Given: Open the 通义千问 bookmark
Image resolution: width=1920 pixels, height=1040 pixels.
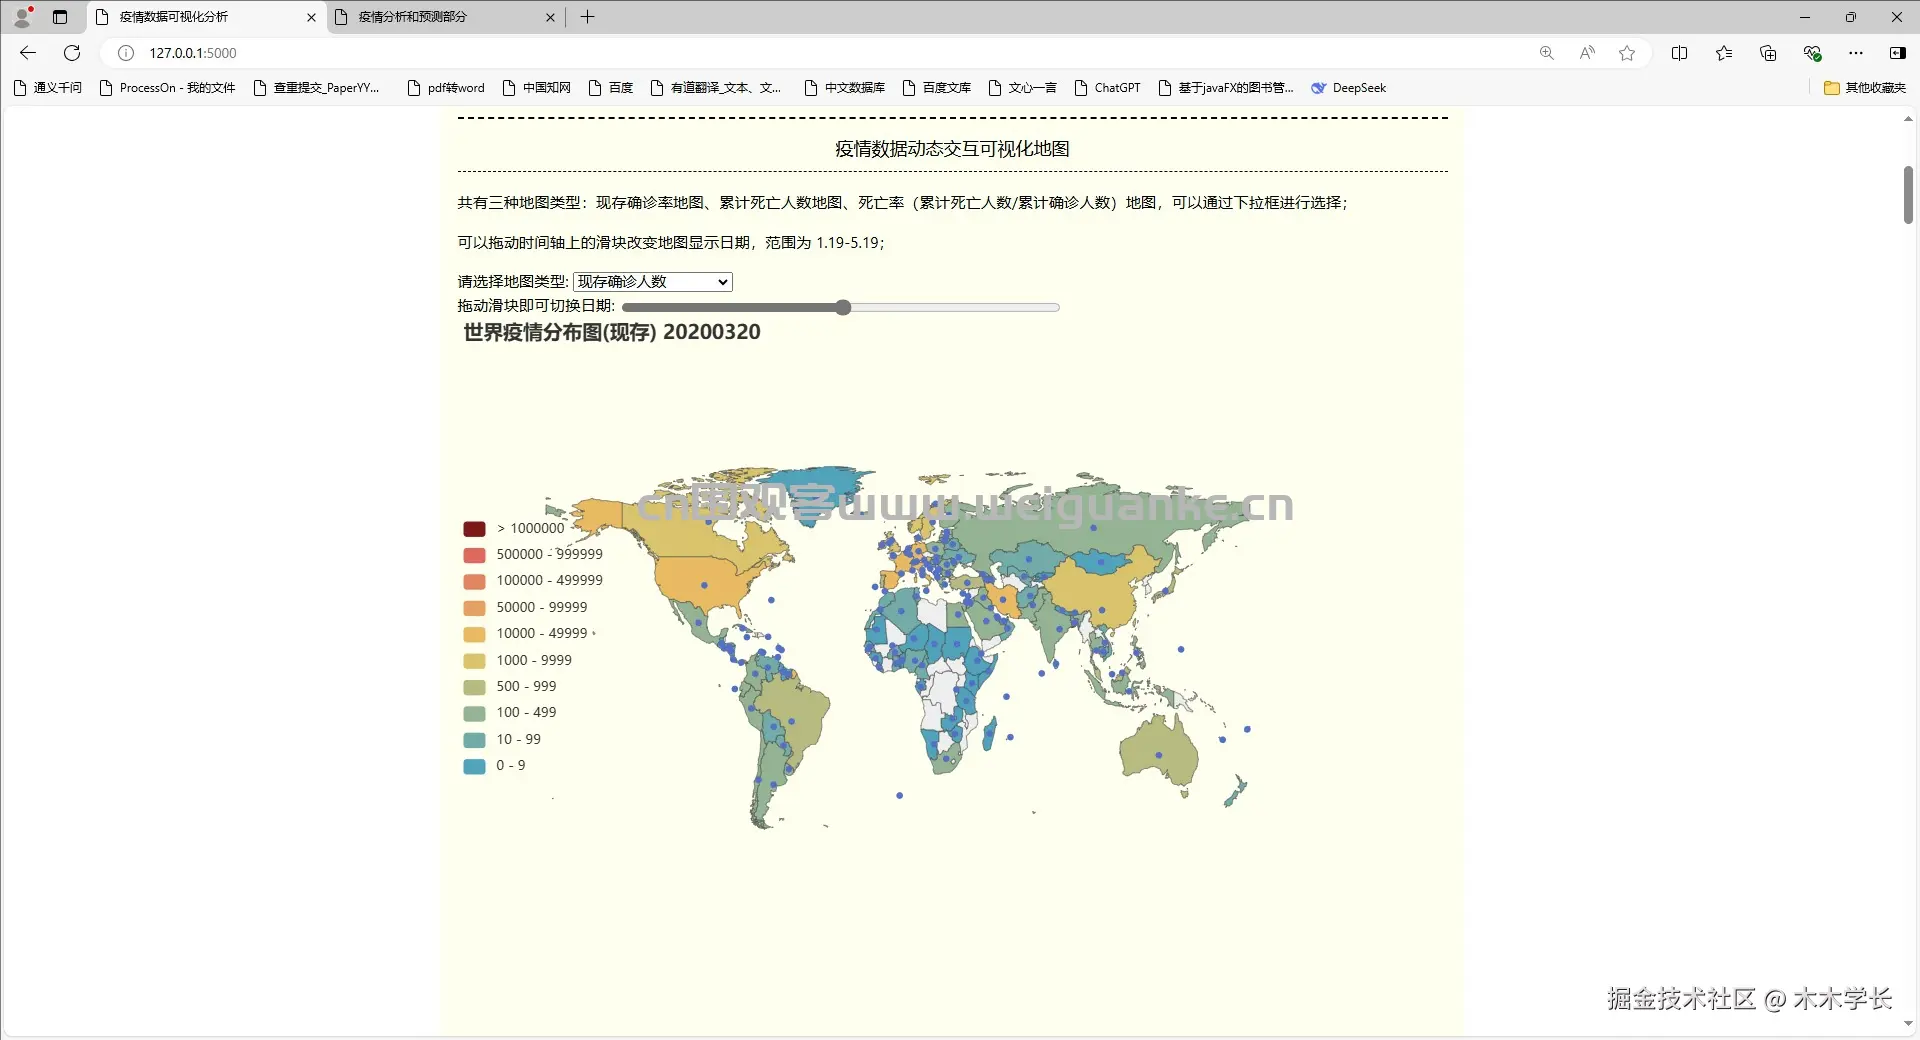Looking at the screenshot, I should tap(48, 88).
